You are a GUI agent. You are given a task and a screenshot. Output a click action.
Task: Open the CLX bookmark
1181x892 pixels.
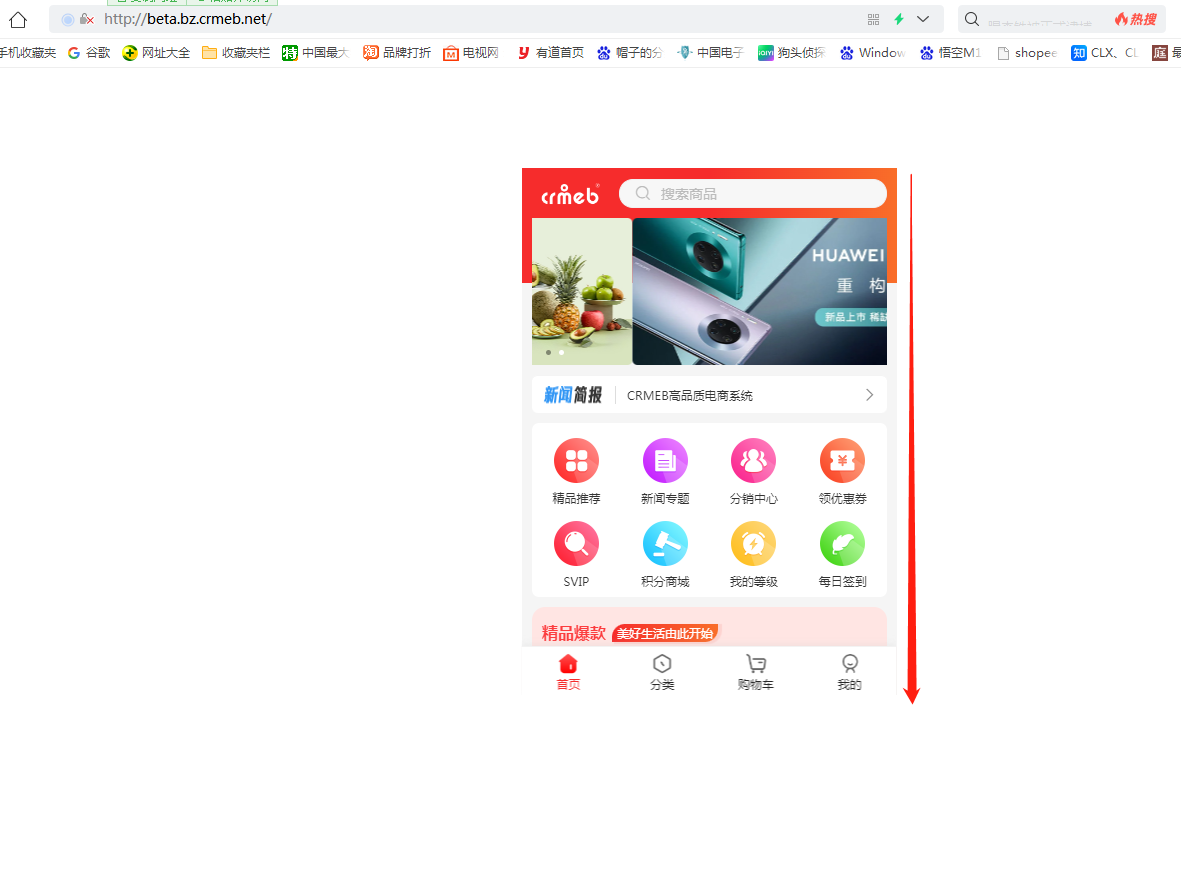pos(1104,53)
